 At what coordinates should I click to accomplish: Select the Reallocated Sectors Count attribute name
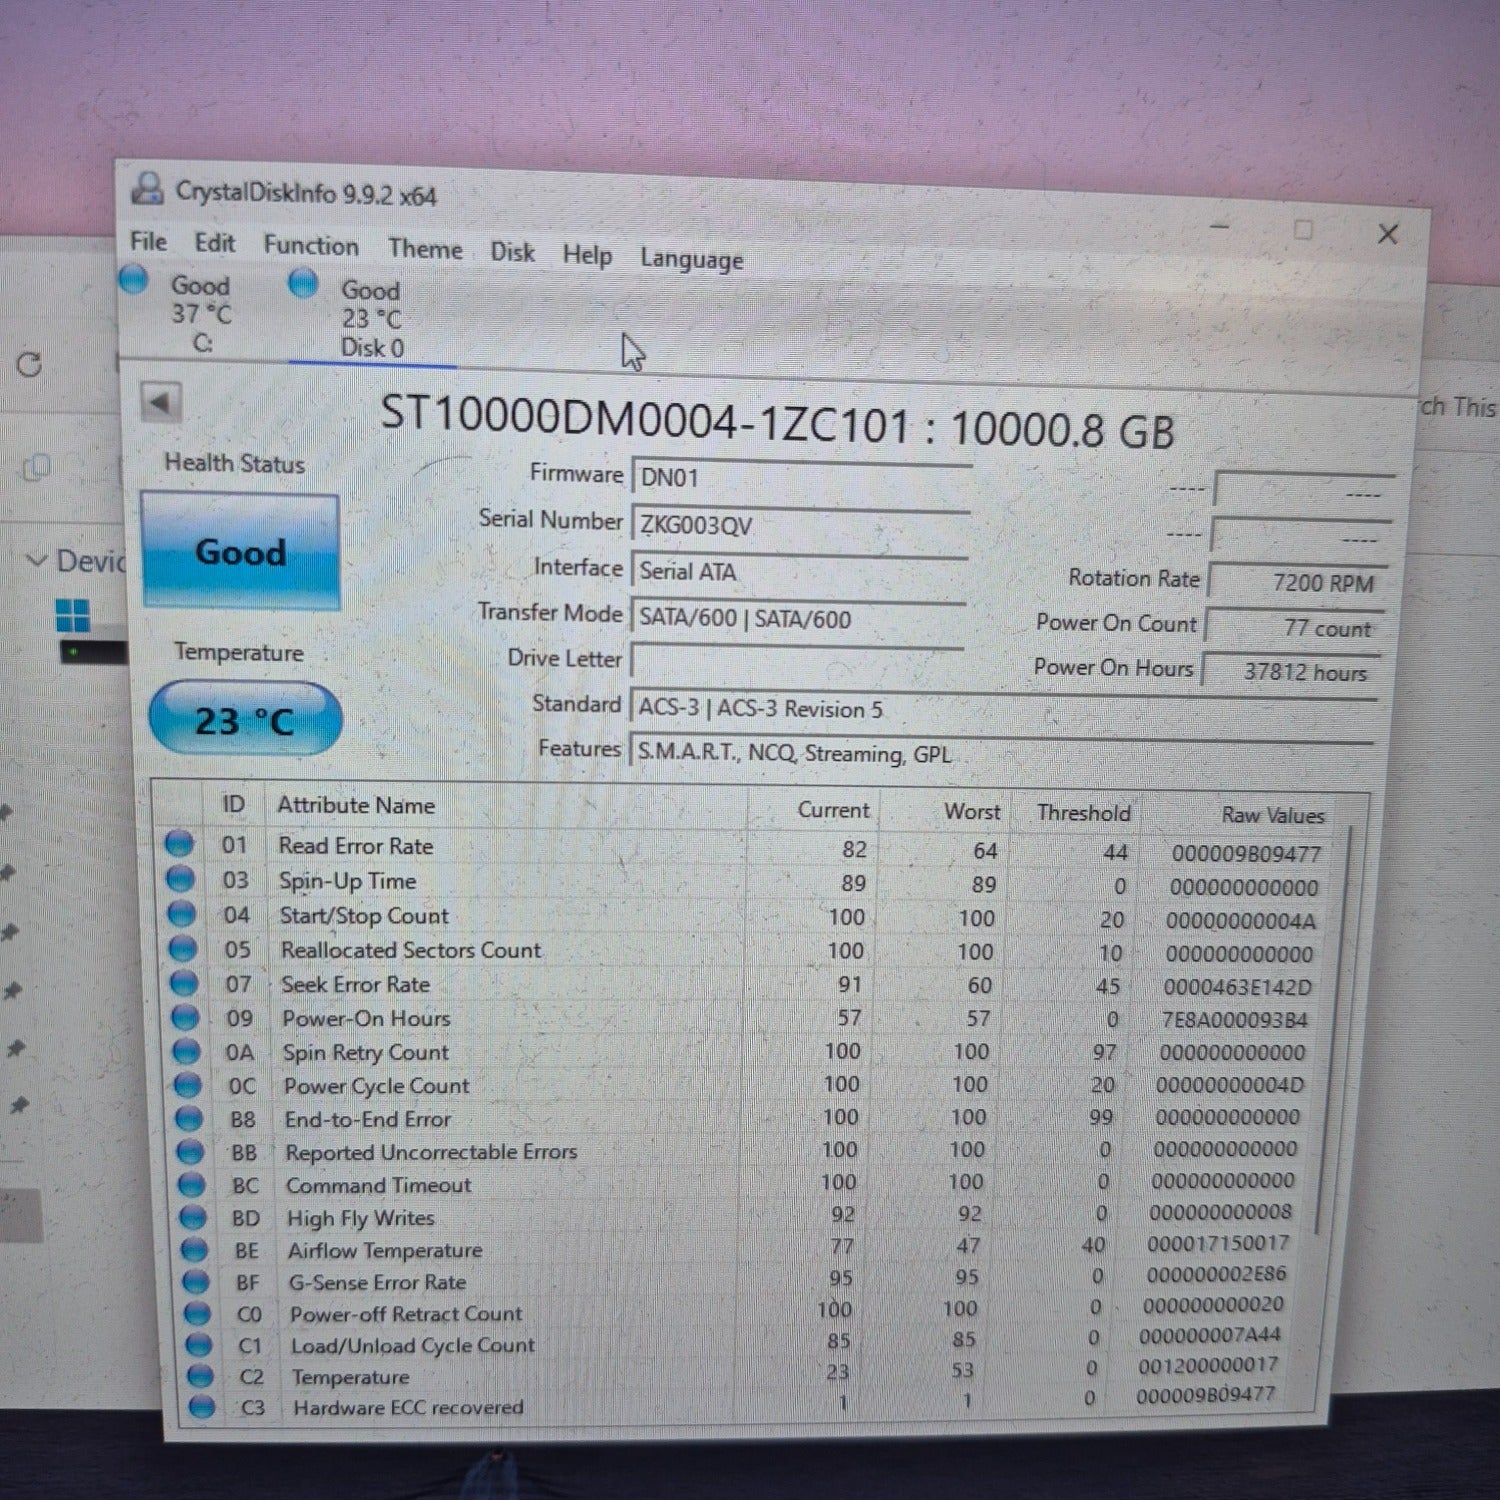point(411,950)
